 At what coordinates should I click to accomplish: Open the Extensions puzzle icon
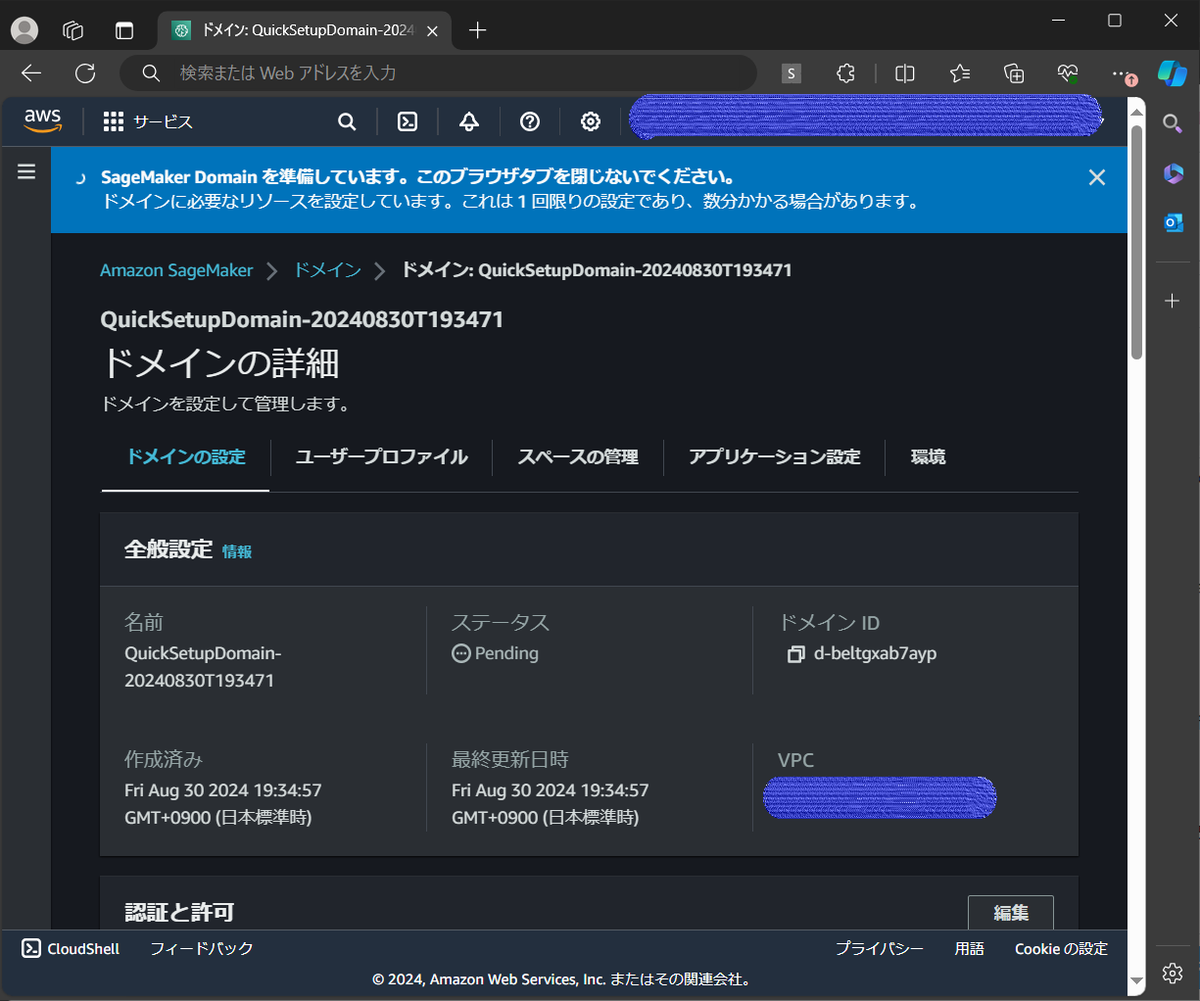[845, 73]
